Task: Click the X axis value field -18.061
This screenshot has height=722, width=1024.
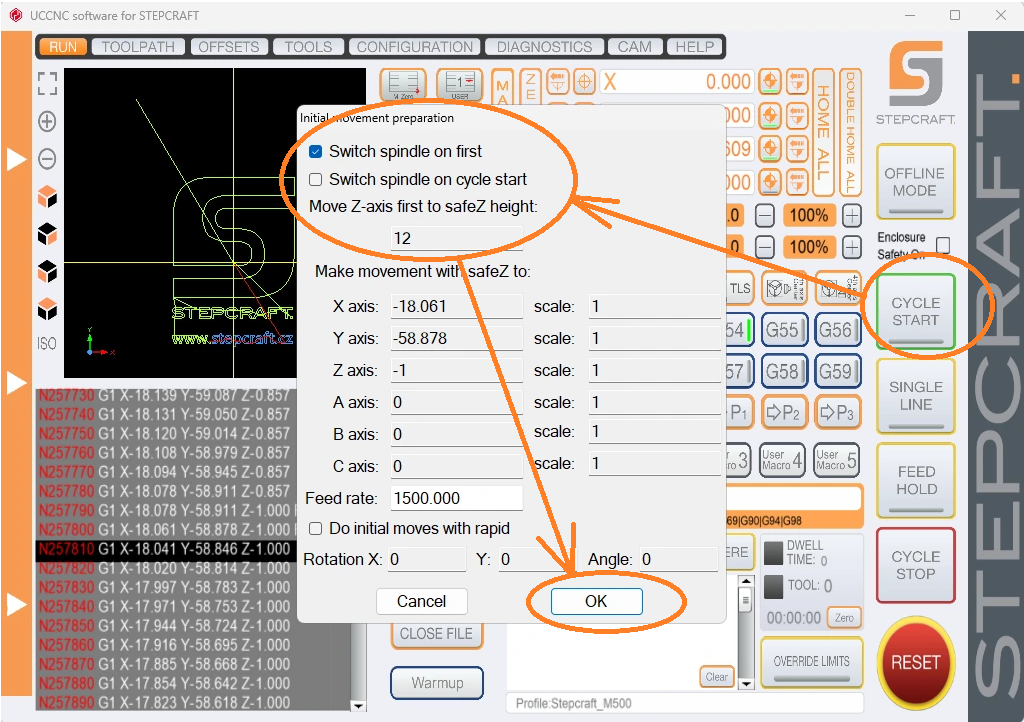Action: tap(456, 307)
